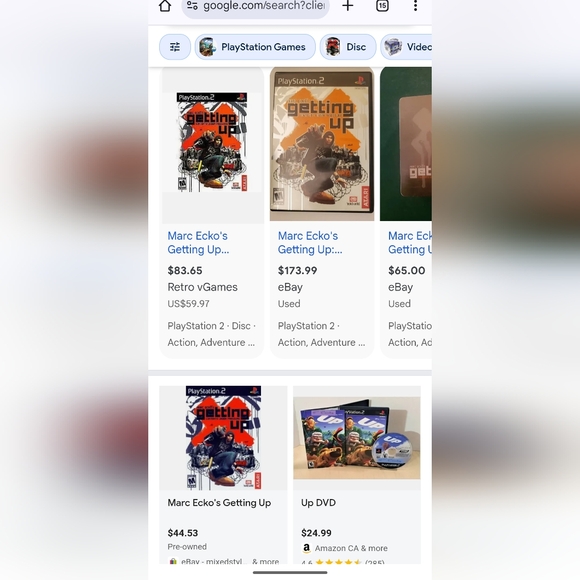Image resolution: width=580 pixels, height=580 pixels.
Task: Click the google.com address bar
Action: [255, 6]
